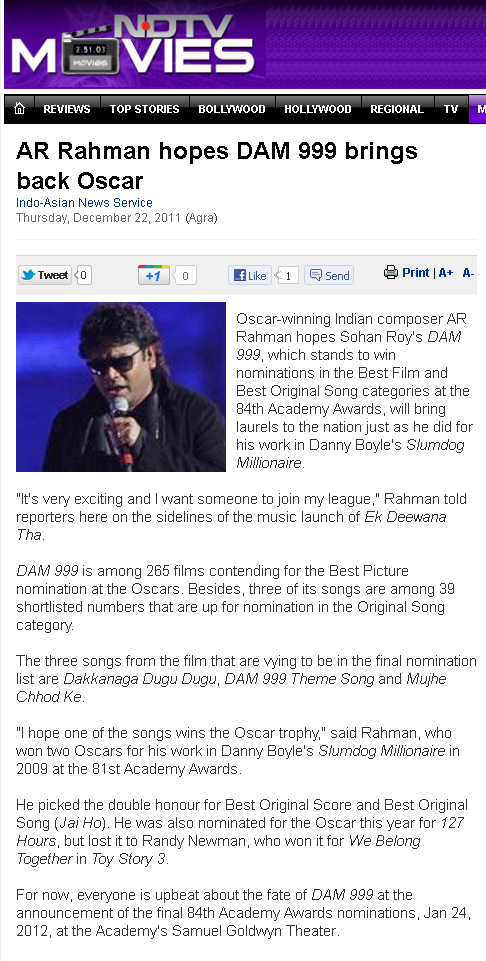Click the Print link text
Screen dimensions: 486x961
point(416,272)
